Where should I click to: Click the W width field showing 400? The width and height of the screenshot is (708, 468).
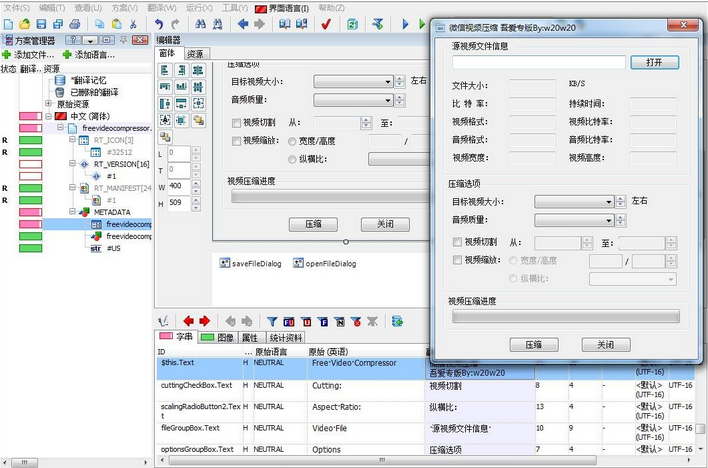click(x=179, y=187)
